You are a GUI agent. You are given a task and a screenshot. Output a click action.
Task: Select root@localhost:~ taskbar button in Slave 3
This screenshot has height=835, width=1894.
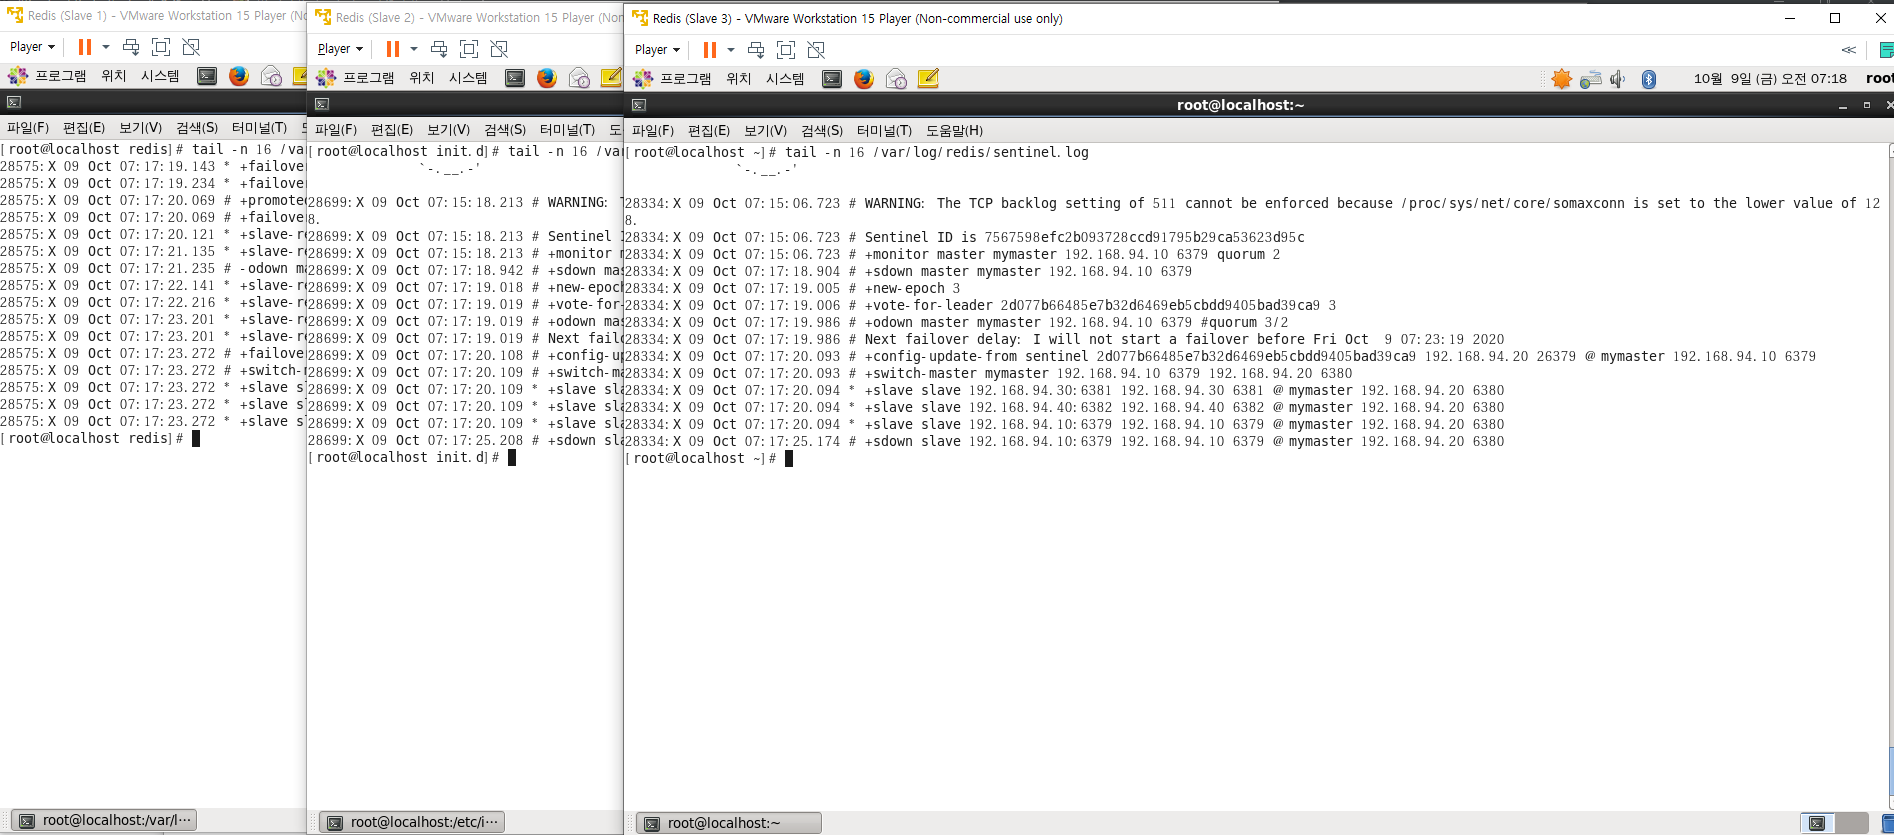(x=729, y=823)
